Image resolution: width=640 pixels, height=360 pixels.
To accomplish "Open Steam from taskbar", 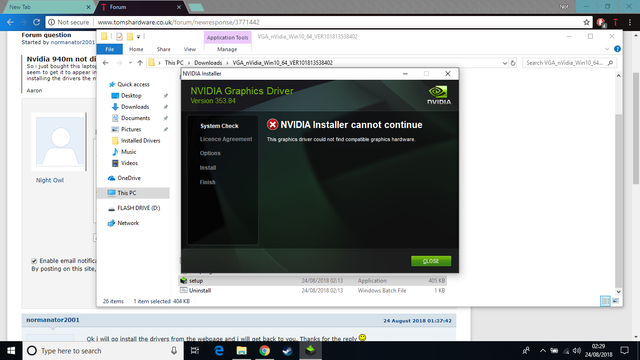I will pos(287,351).
